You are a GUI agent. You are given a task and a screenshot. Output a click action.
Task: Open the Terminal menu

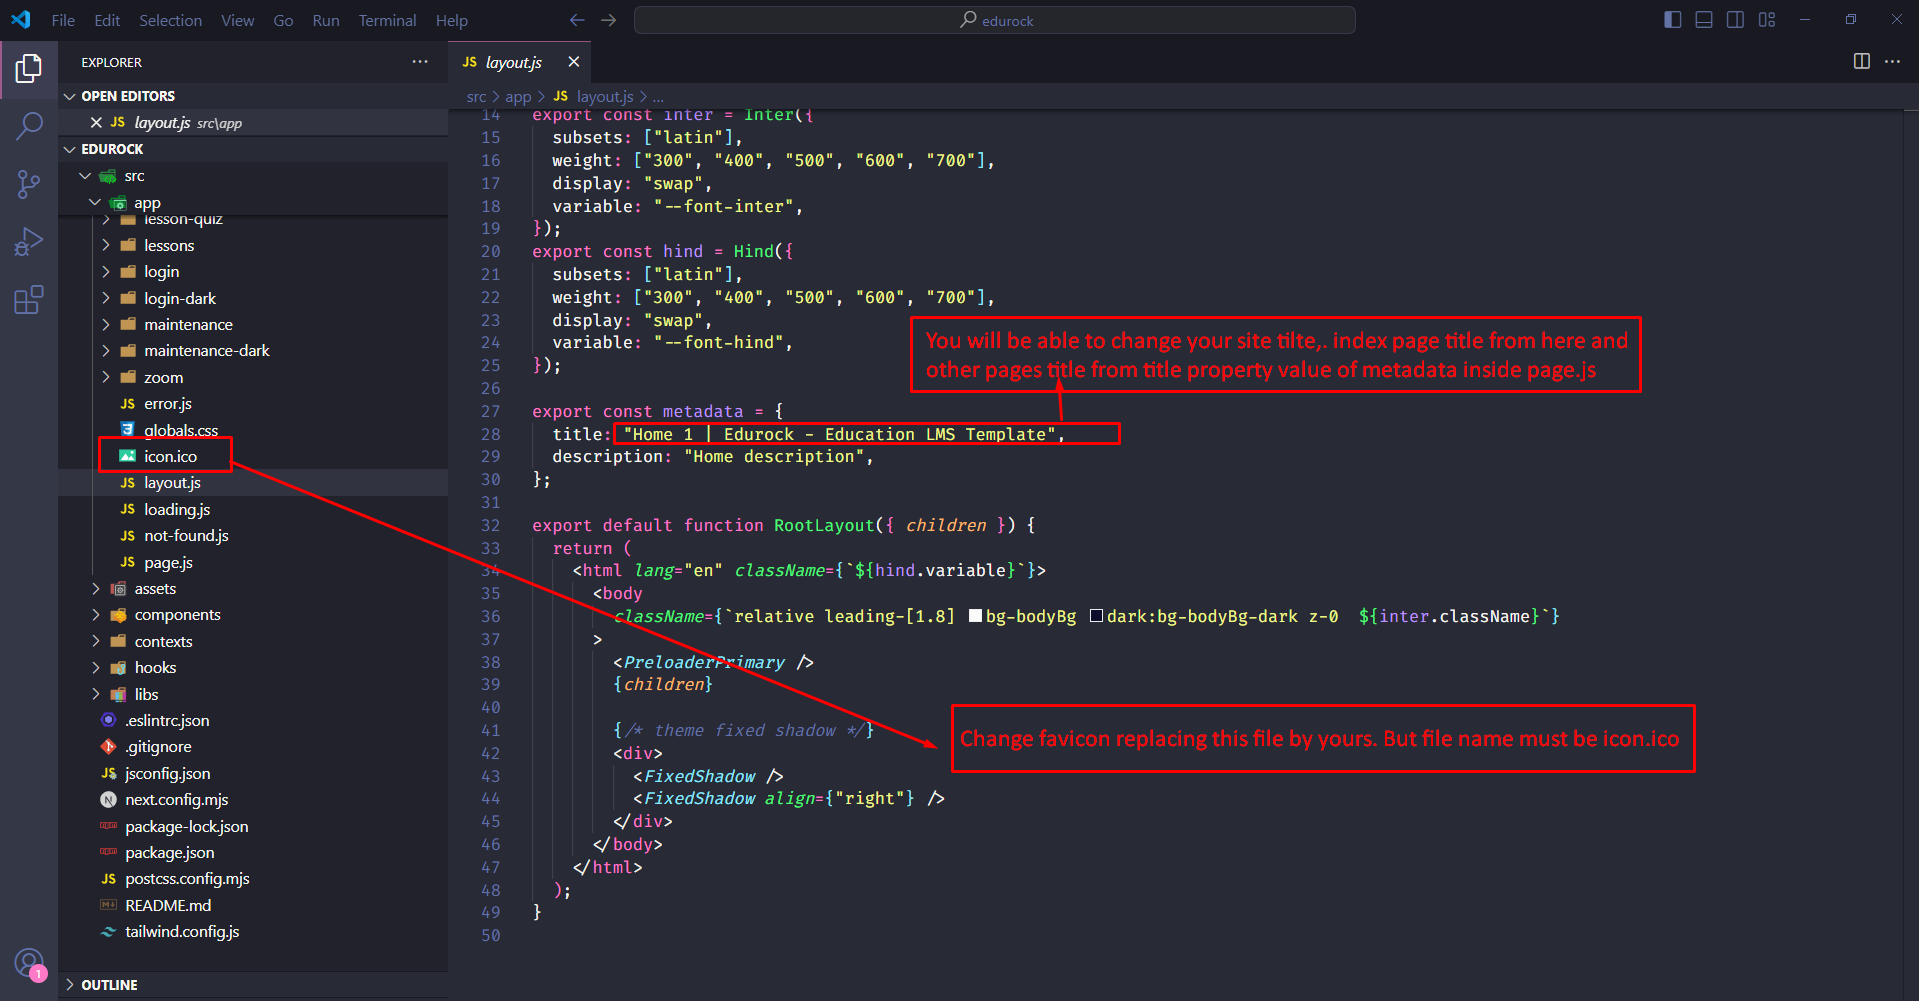coord(387,20)
